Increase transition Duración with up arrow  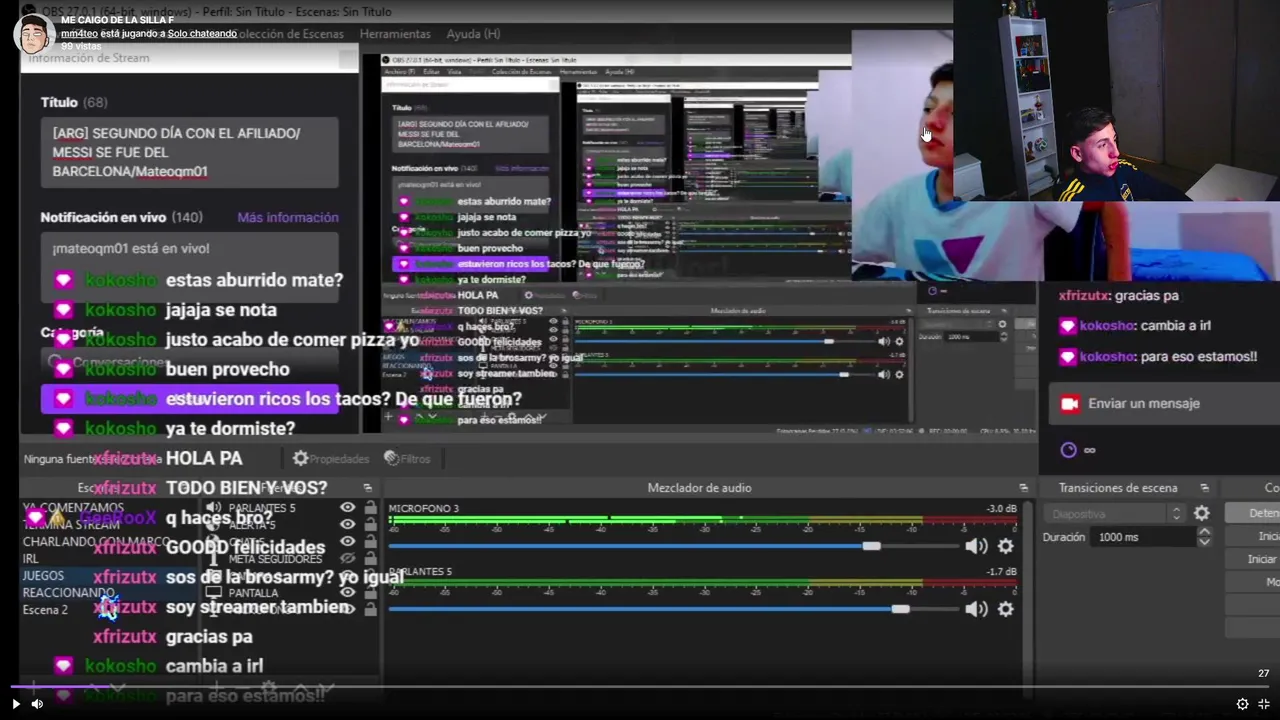(1204, 532)
